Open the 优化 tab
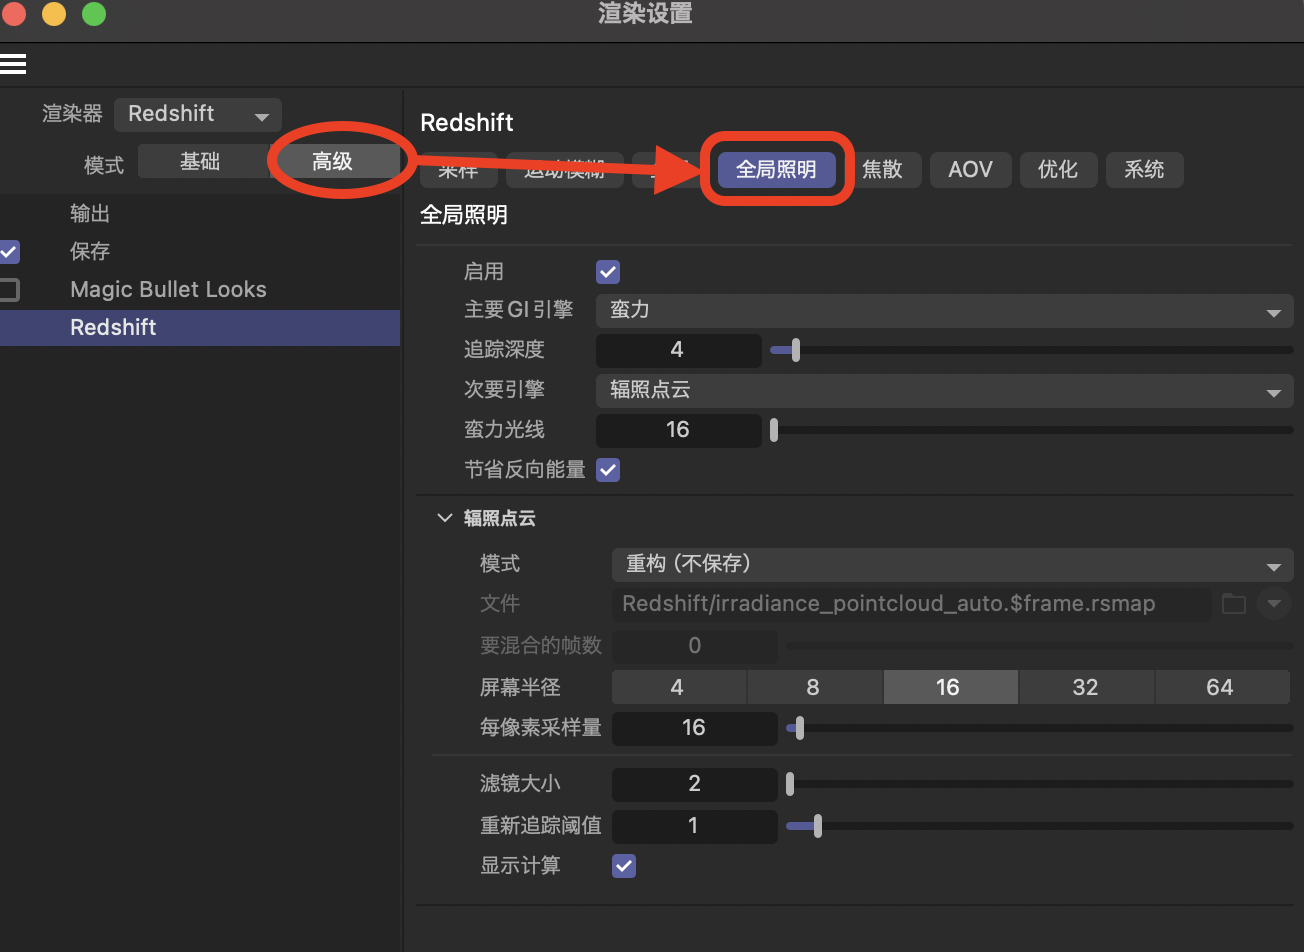 [1058, 170]
